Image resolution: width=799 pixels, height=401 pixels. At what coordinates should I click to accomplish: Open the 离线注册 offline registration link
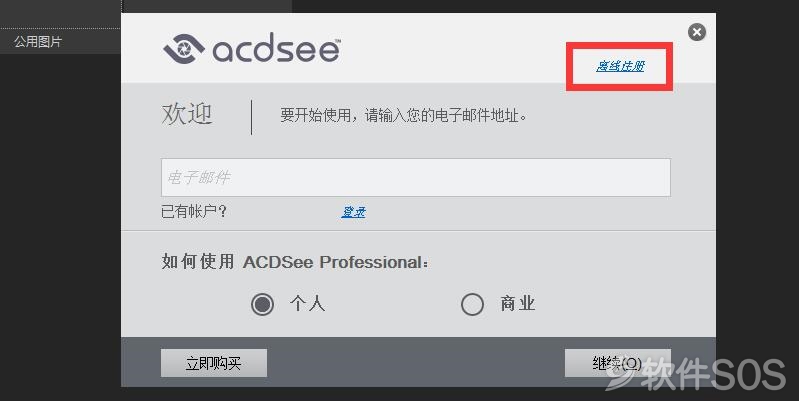(x=620, y=66)
